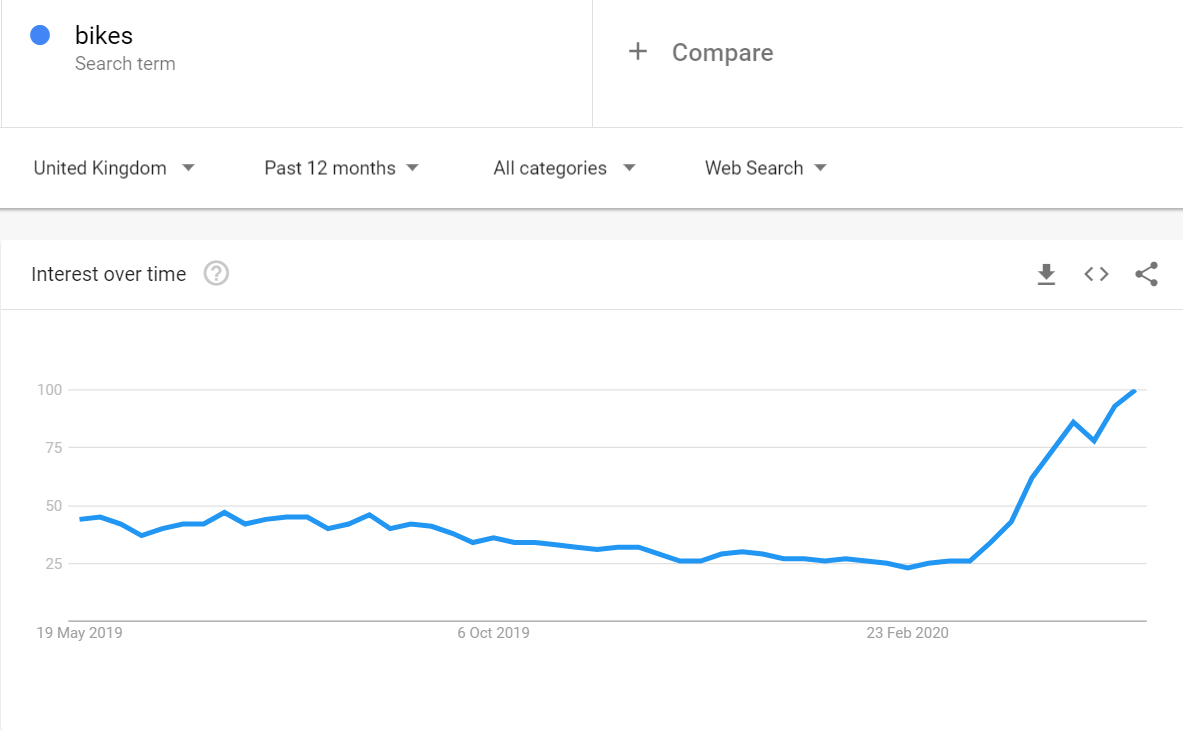Click the 6 Oct 2019 axis date
The width and height of the screenshot is (1183, 730).
(x=493, y=633)
